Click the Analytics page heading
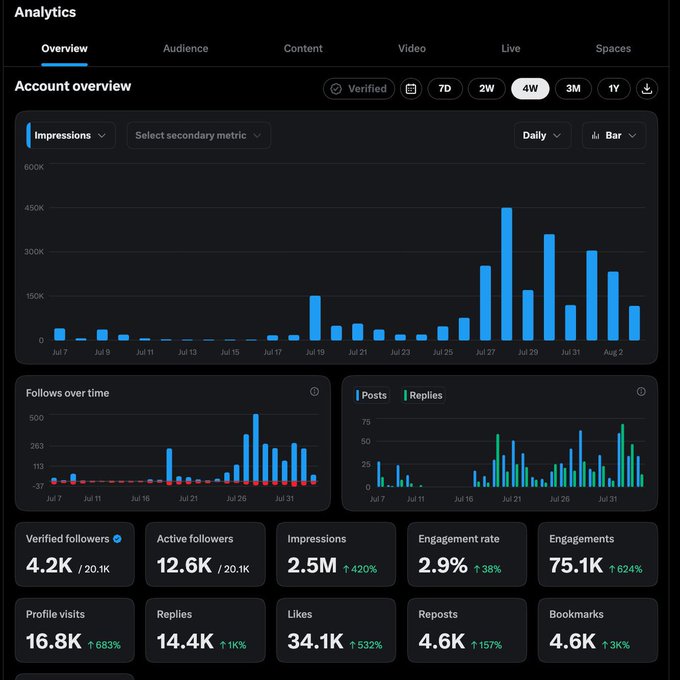The image size is (680, 680). [45, 12]
